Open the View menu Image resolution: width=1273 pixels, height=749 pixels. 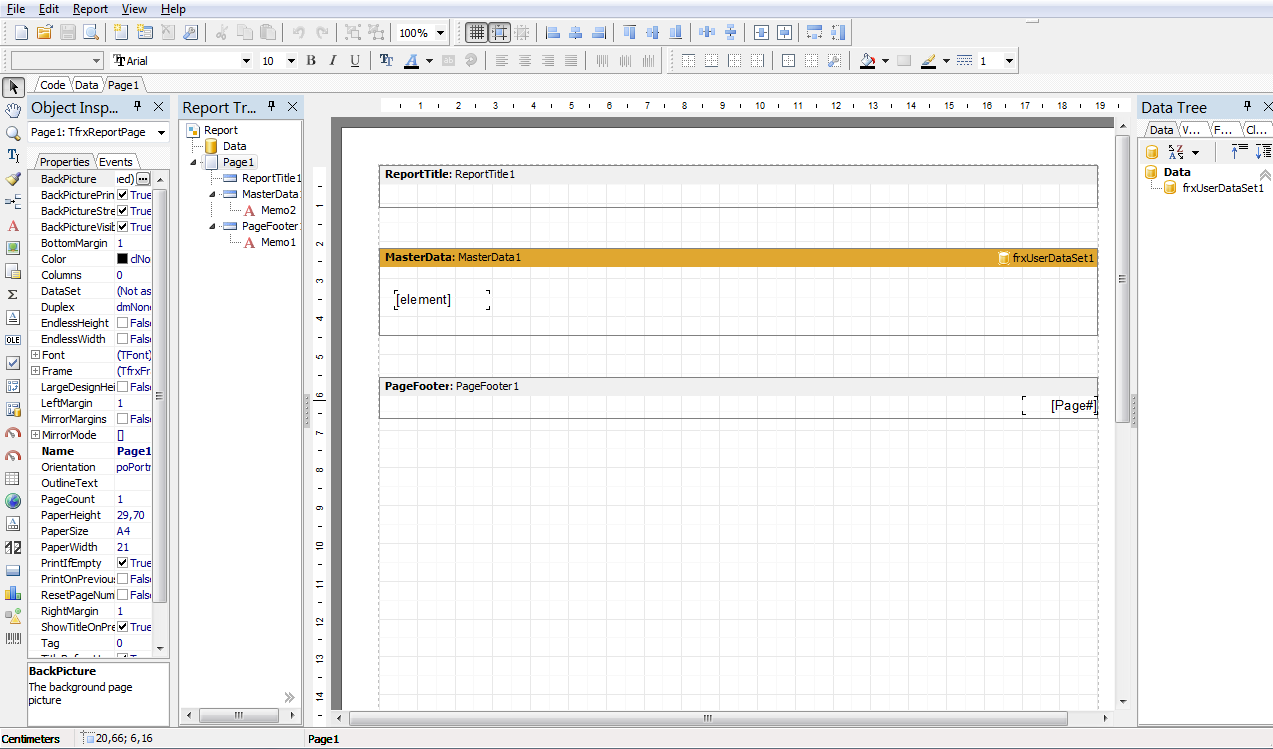pyautogui.click(x=134, y=9)
